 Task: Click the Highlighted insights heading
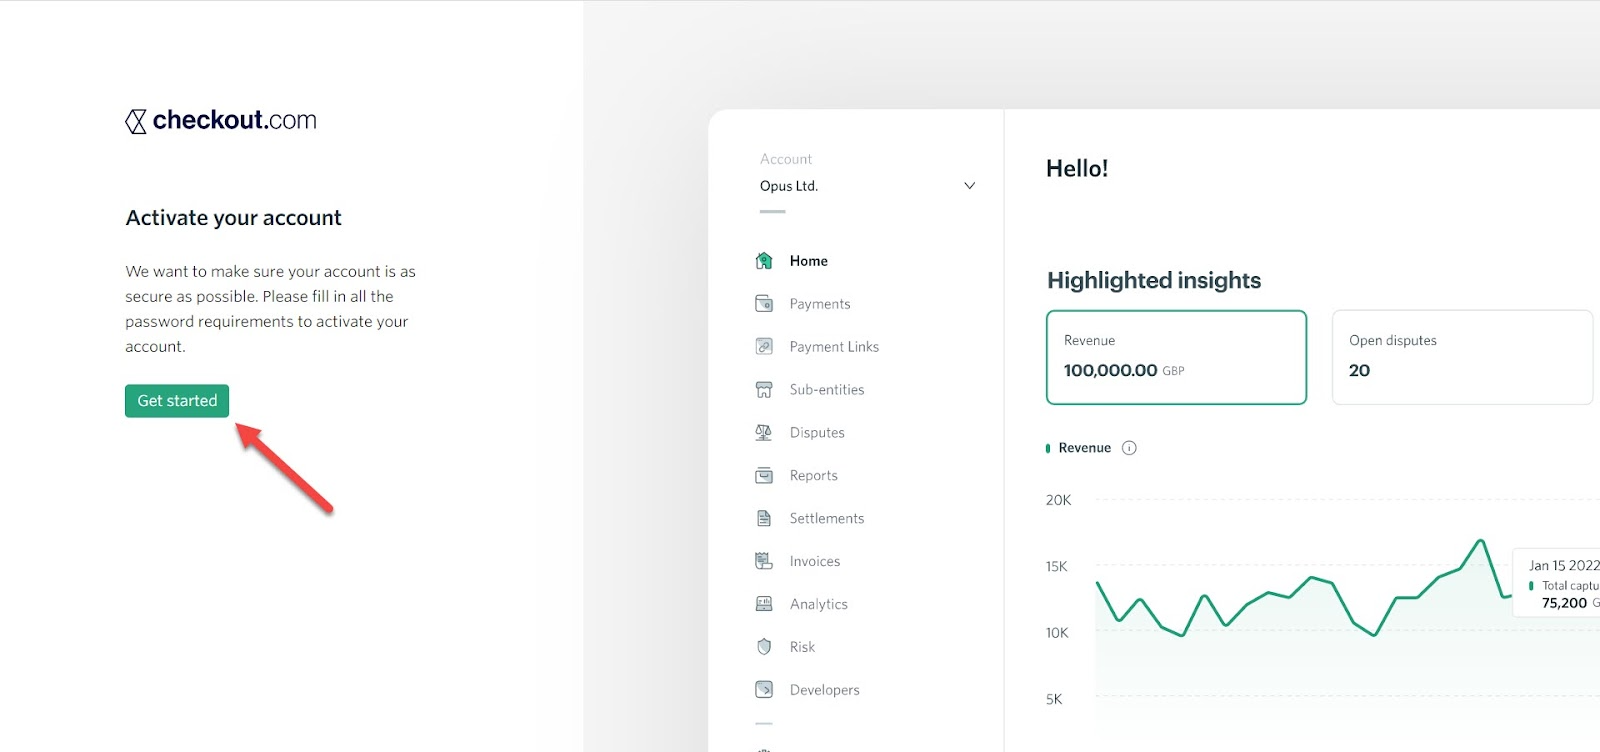1154,280
